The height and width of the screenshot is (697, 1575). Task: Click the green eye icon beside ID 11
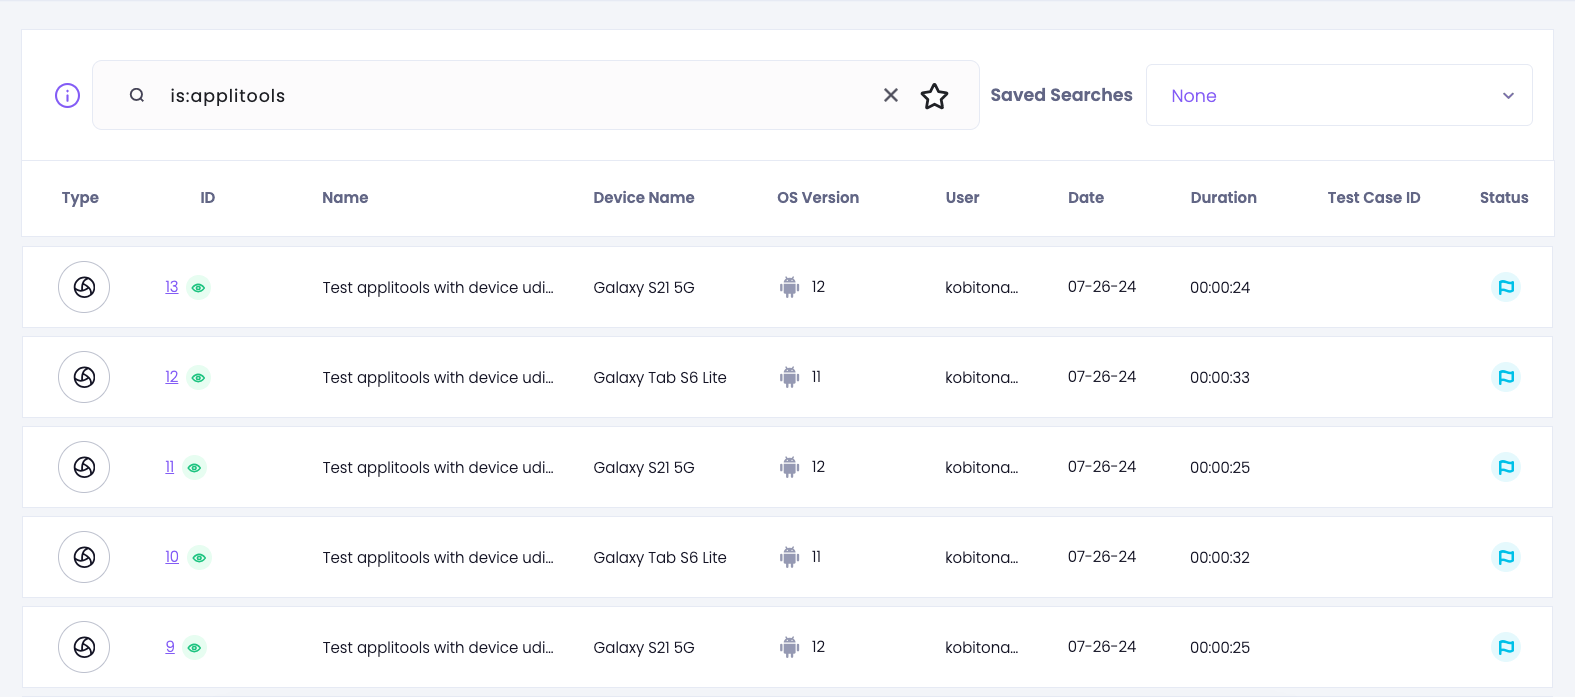(x=195, y=468)
